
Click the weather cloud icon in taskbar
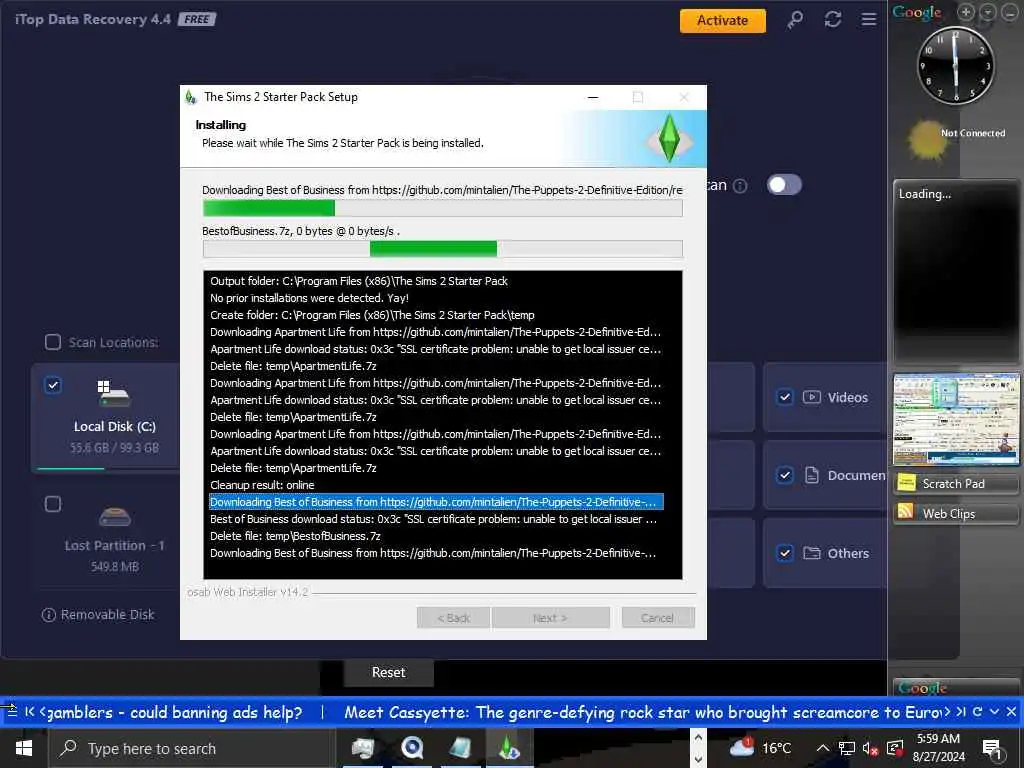[x=742, y=747]
